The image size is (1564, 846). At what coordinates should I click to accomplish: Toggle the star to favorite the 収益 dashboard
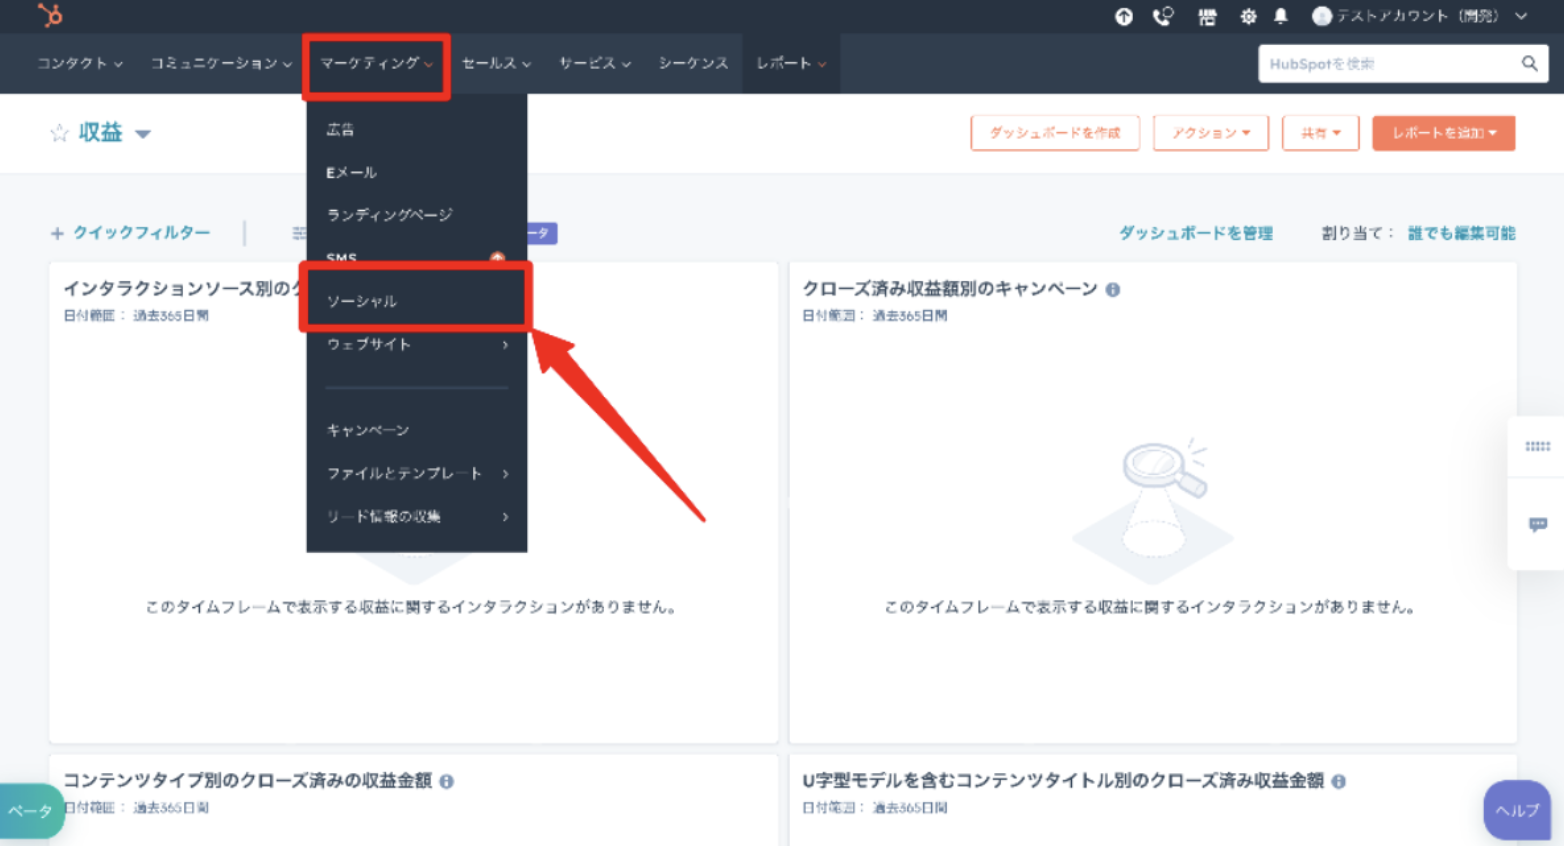60,131
